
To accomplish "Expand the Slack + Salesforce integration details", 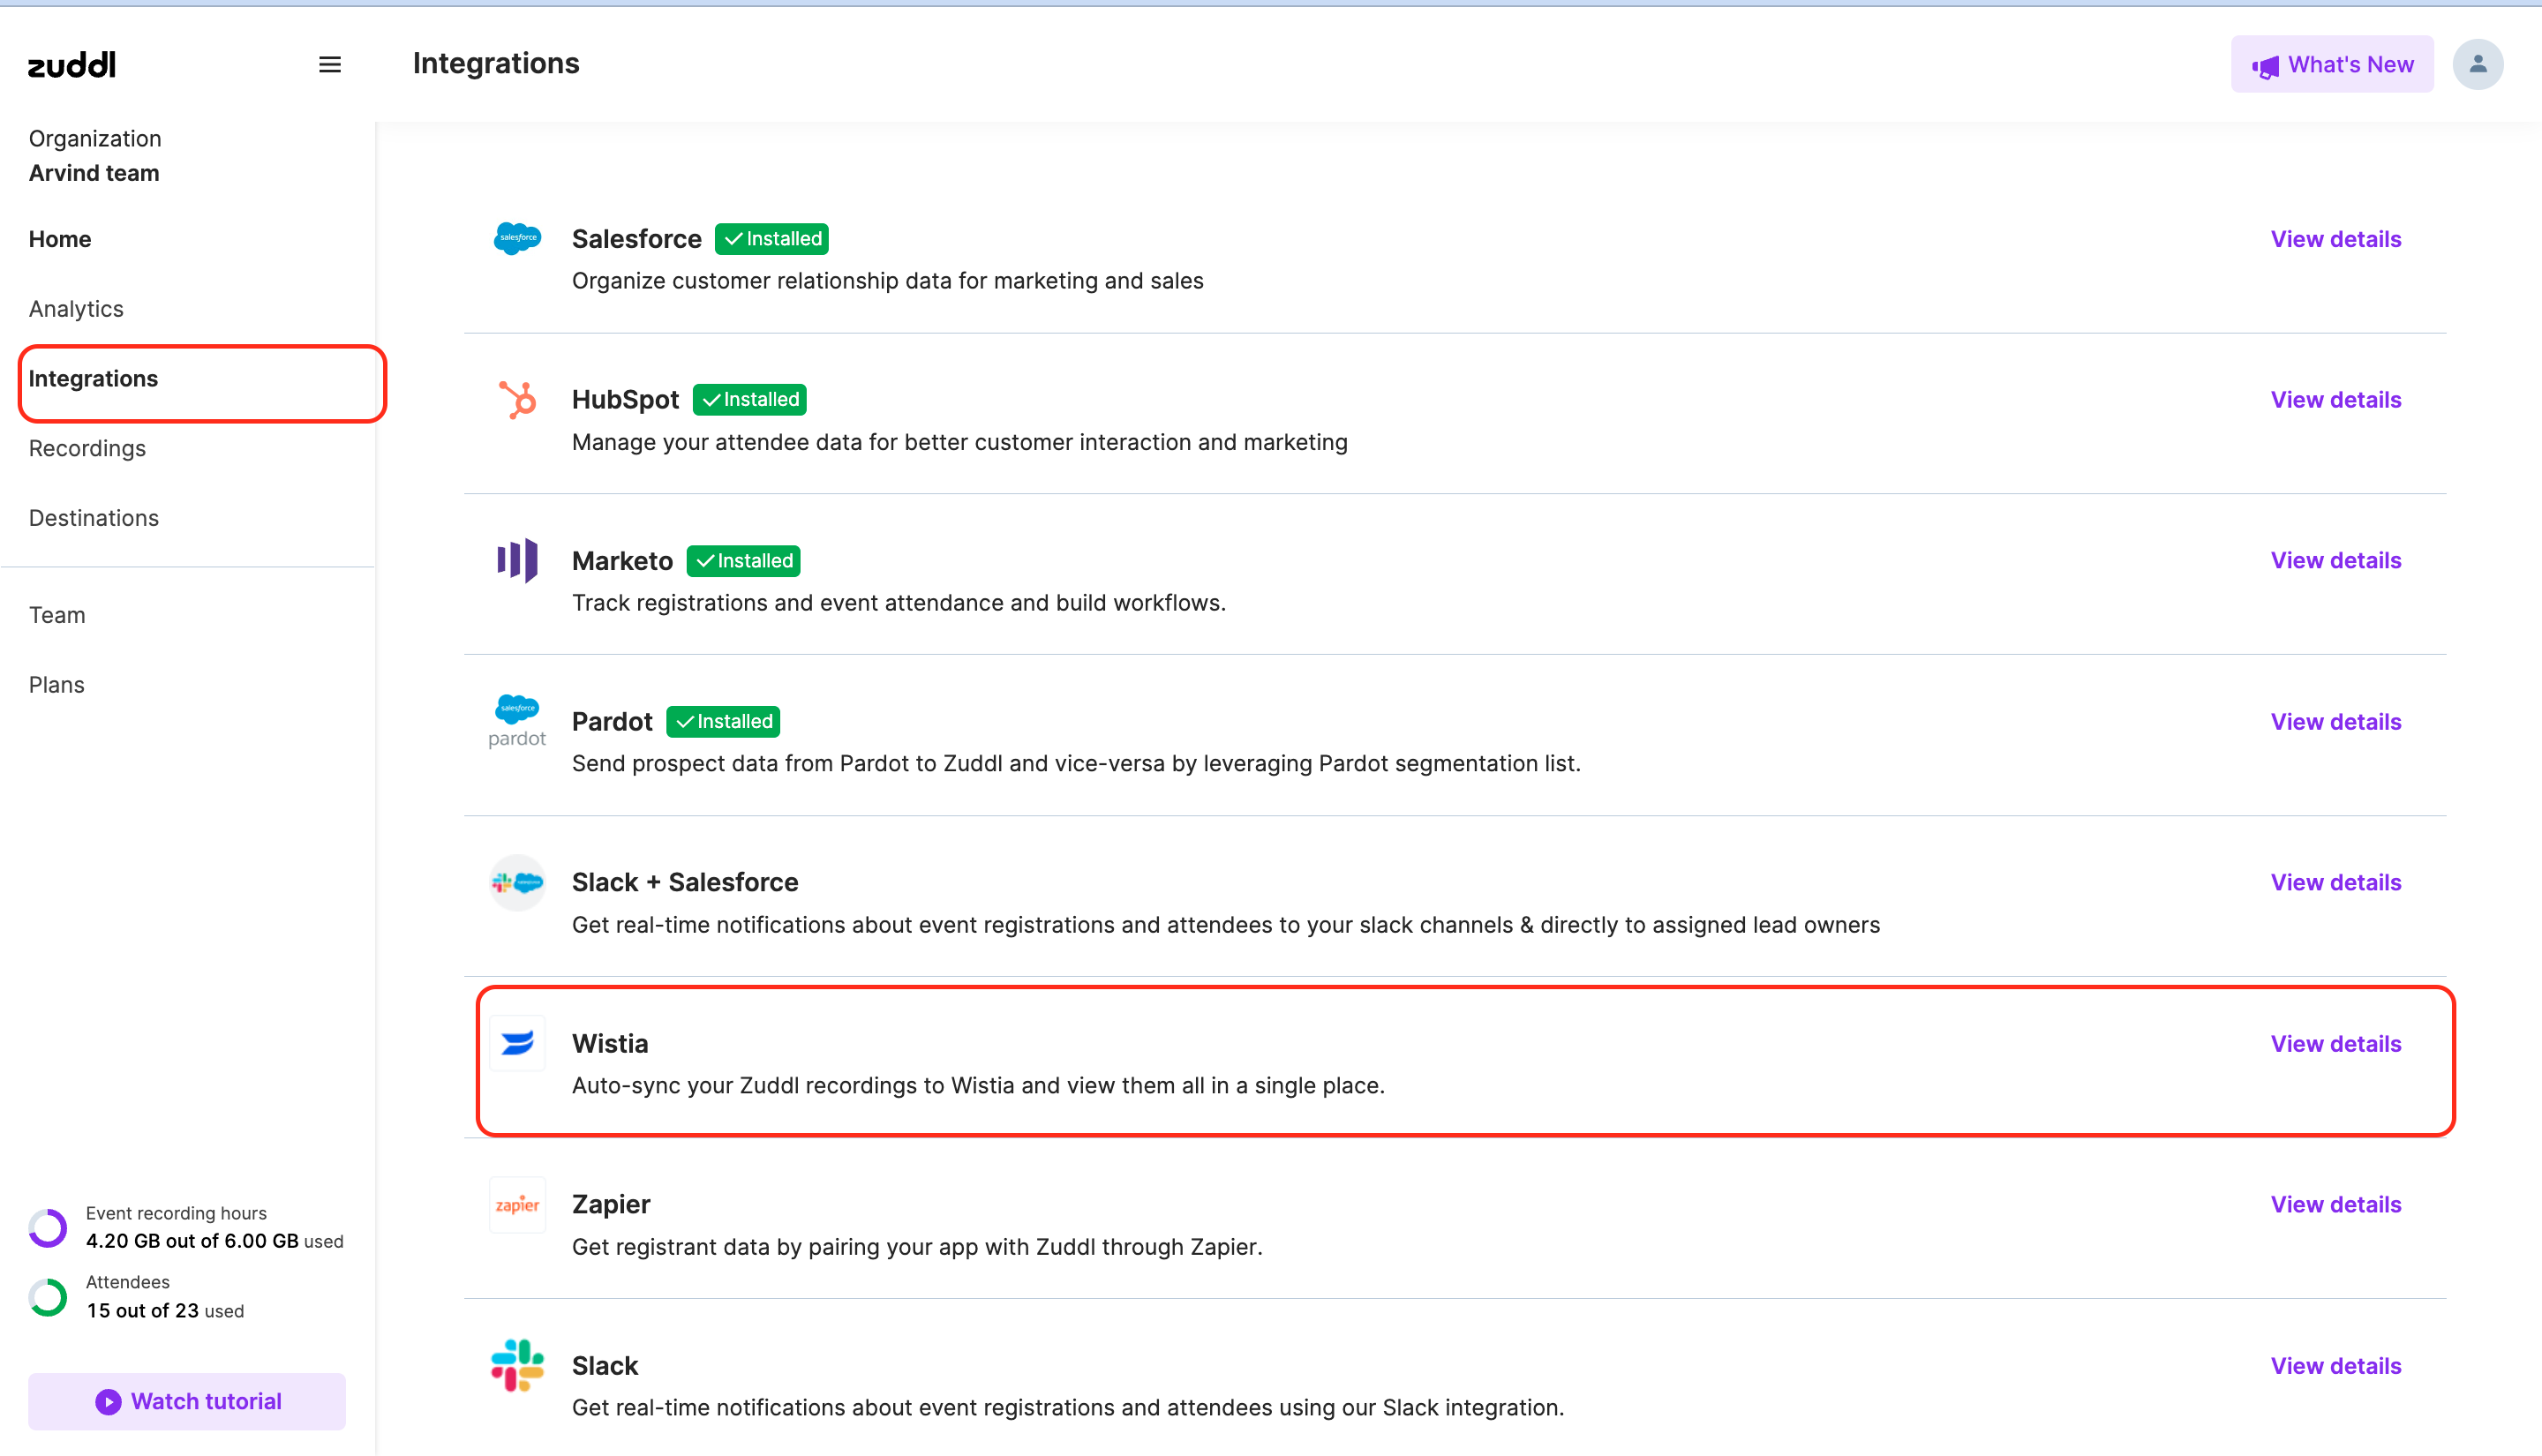I will tap(2336, 882).
